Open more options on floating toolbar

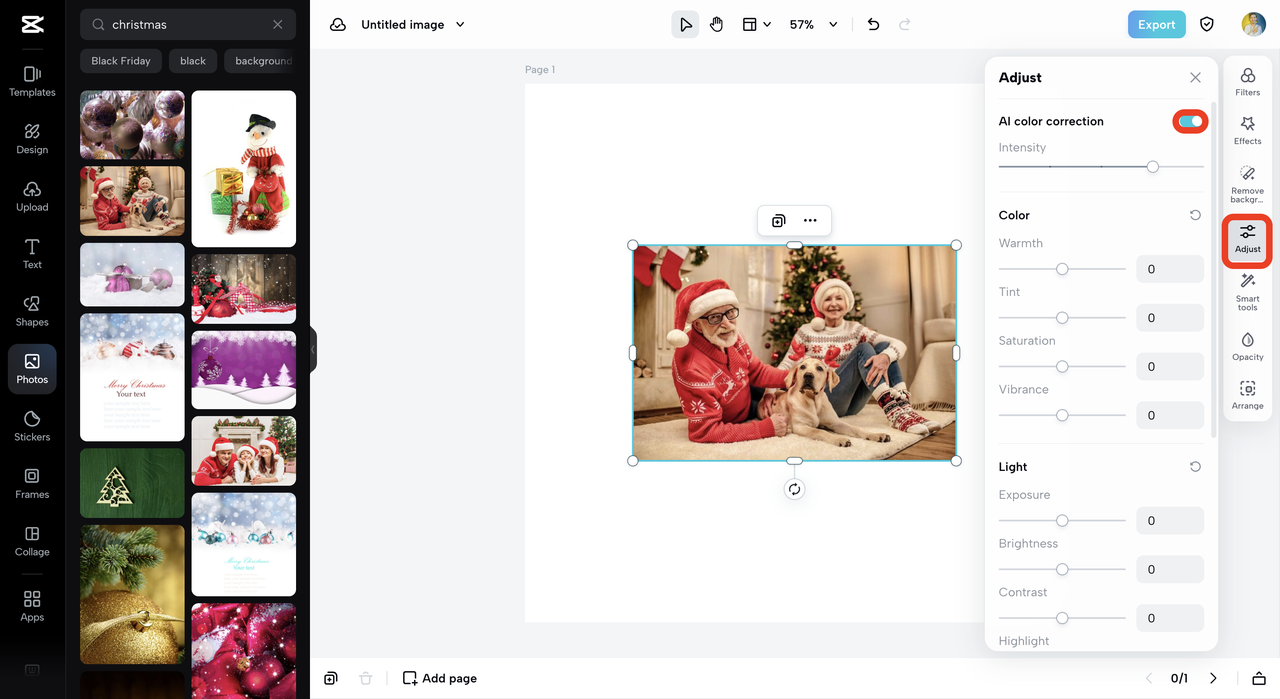[x=810, y=221]
